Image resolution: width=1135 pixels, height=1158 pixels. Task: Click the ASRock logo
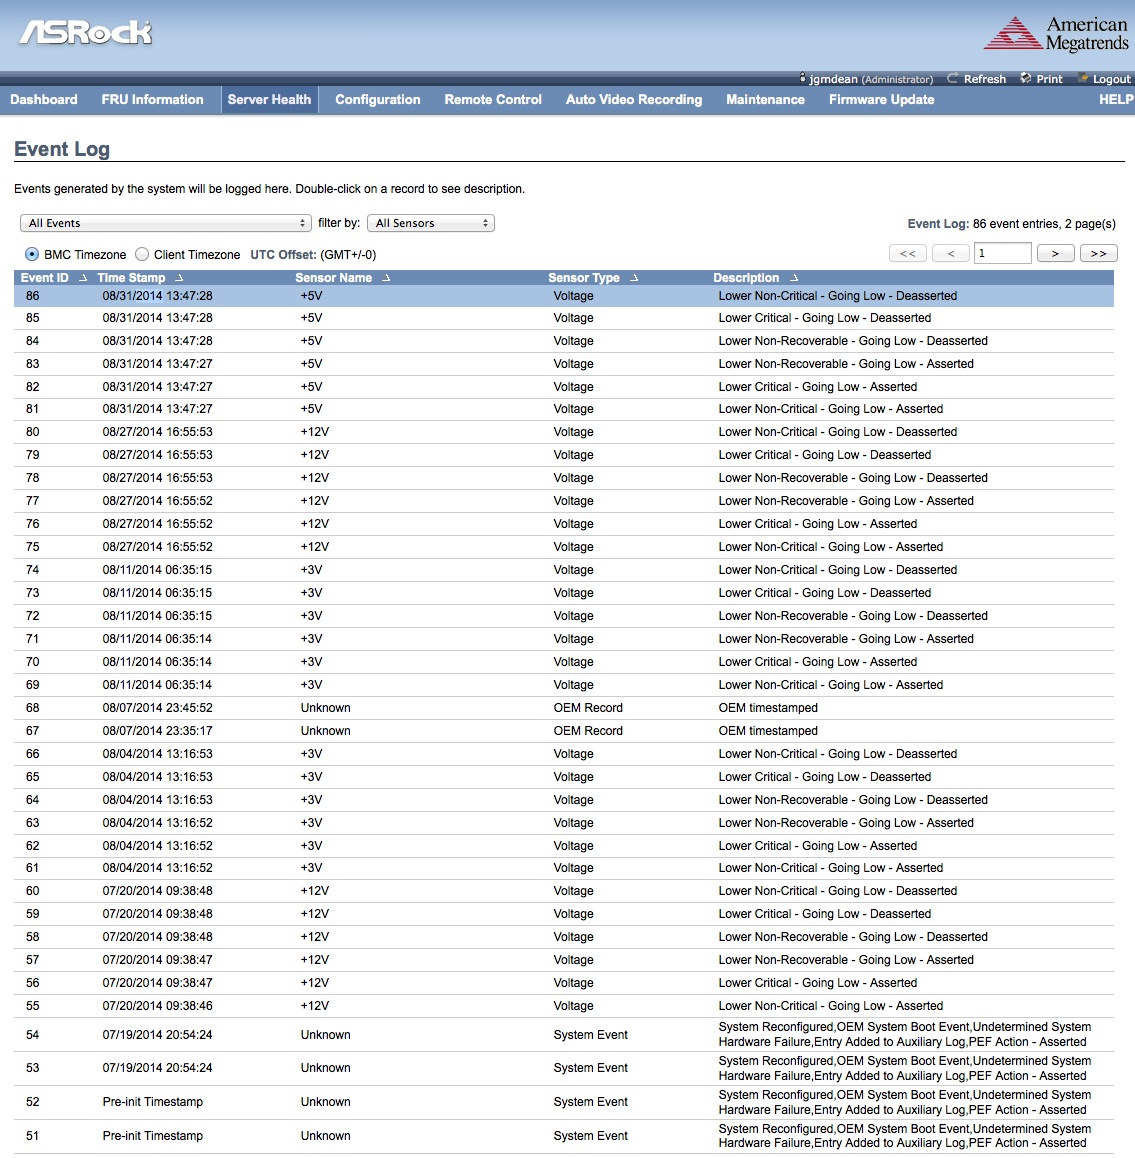(86, 32)
